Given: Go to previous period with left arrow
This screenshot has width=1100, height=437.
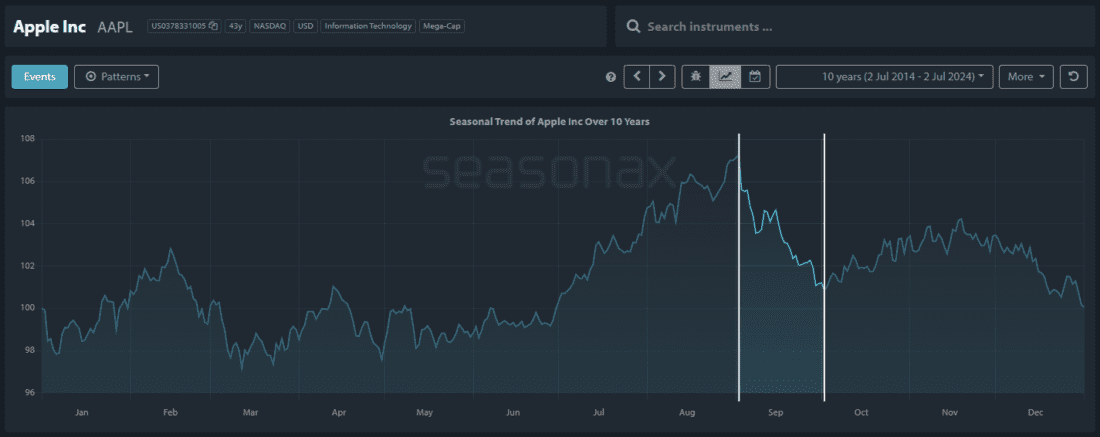Looking at the screenshot, I should tap(637, 77).
